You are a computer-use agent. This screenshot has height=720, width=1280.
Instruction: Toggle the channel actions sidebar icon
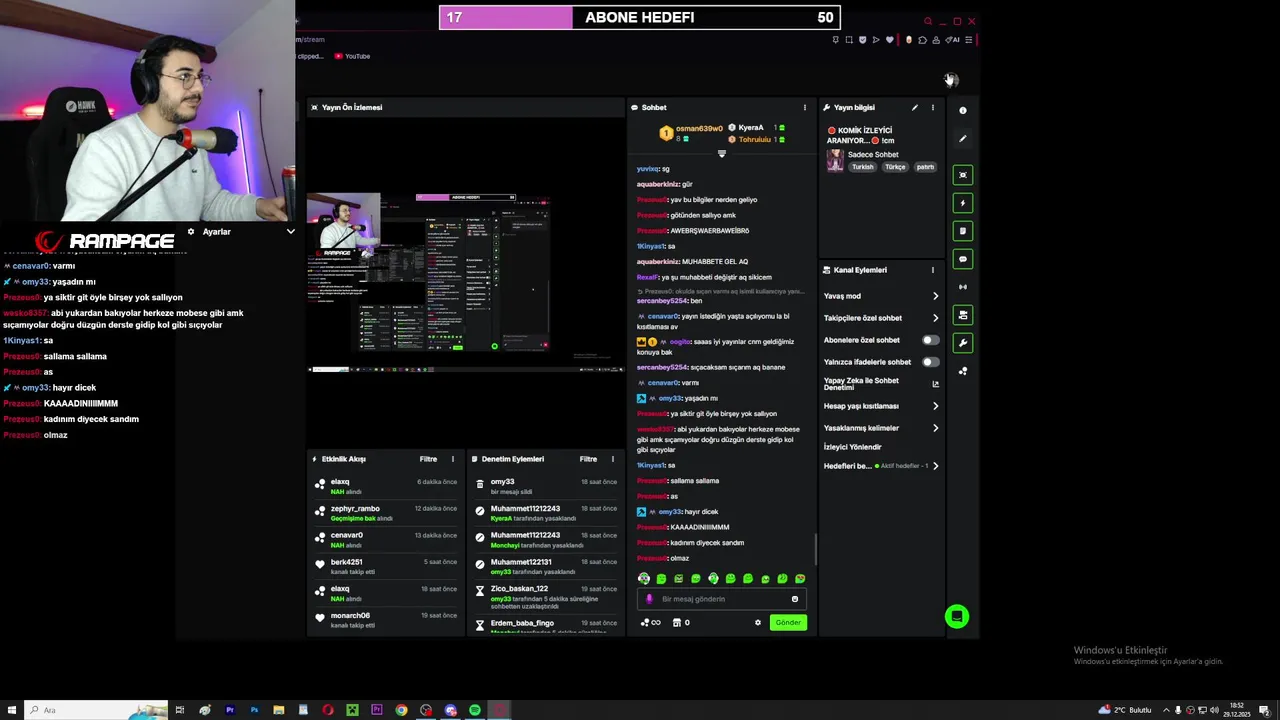pyautogui.click(x=963, y=315)
